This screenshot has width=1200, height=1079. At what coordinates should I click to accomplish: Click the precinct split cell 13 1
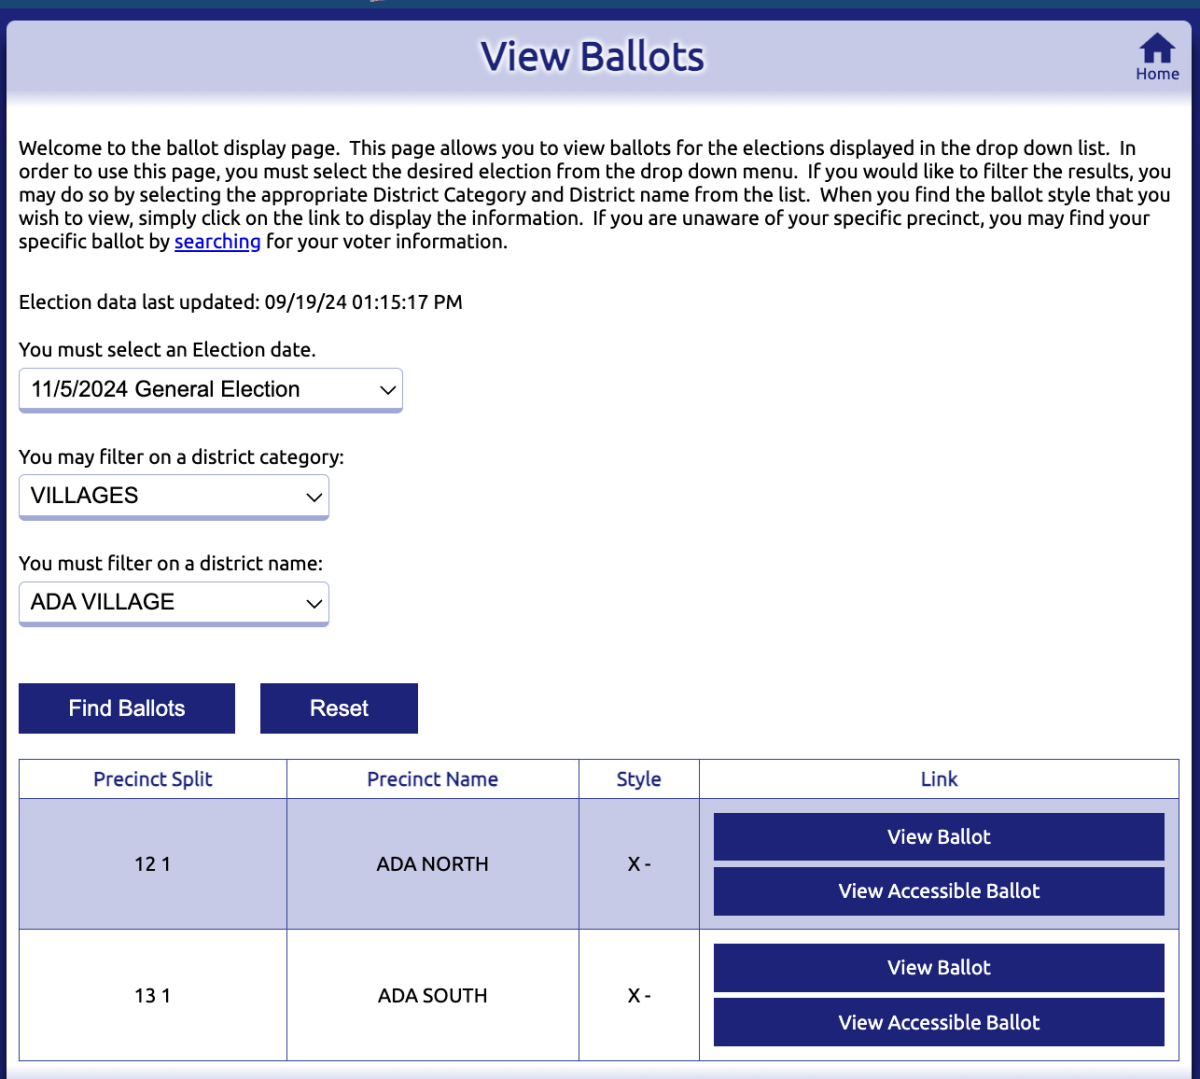click(x=152, y=996)
